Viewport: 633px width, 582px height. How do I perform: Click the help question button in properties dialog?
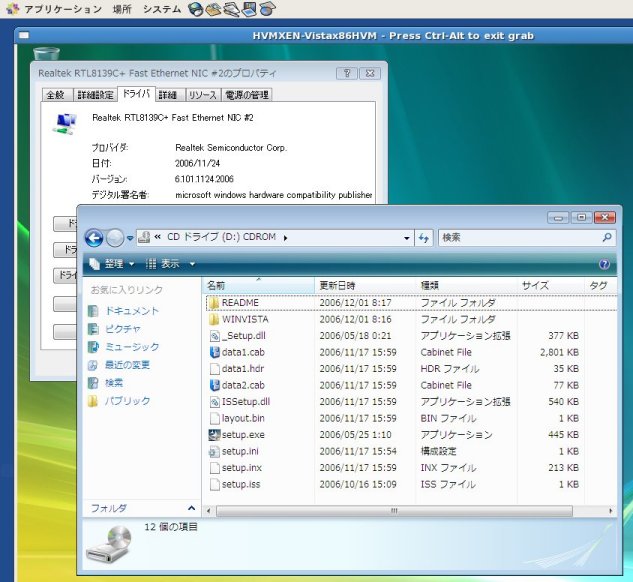tap(347, 73)
